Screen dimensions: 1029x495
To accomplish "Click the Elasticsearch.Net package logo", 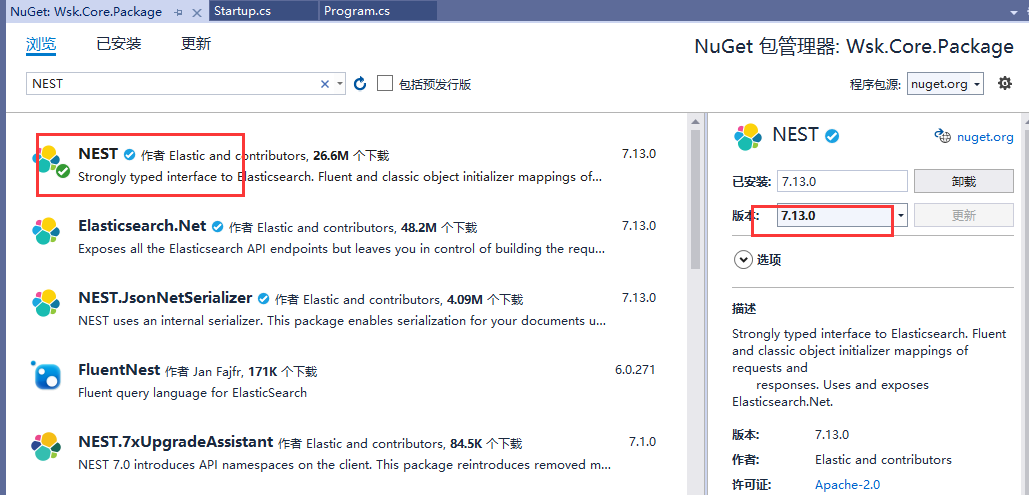I will point(47,230).
